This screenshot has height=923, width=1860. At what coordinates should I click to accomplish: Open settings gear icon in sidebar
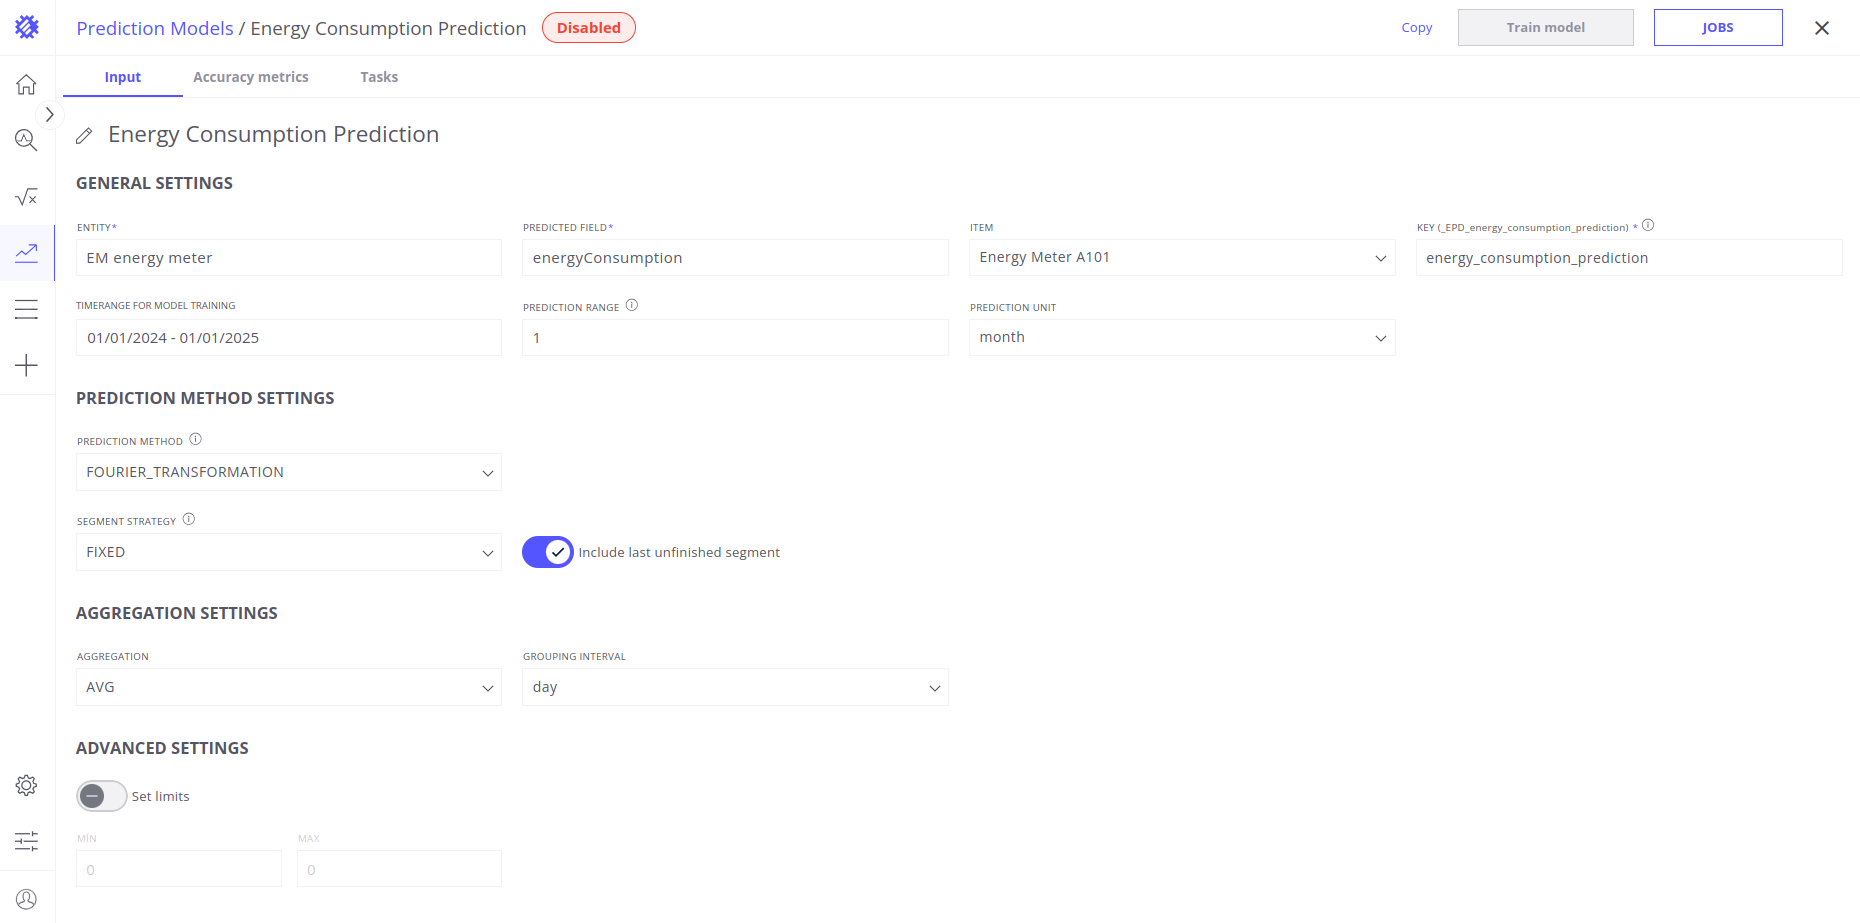[27, 786]
